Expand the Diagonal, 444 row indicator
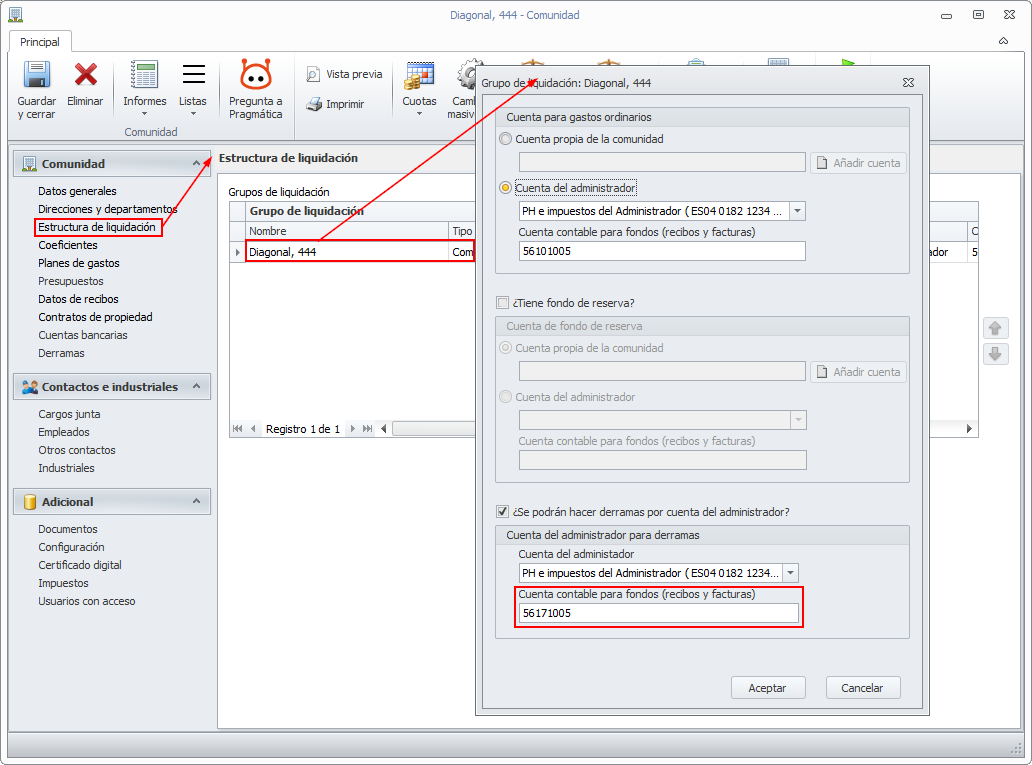 [238, 252]
